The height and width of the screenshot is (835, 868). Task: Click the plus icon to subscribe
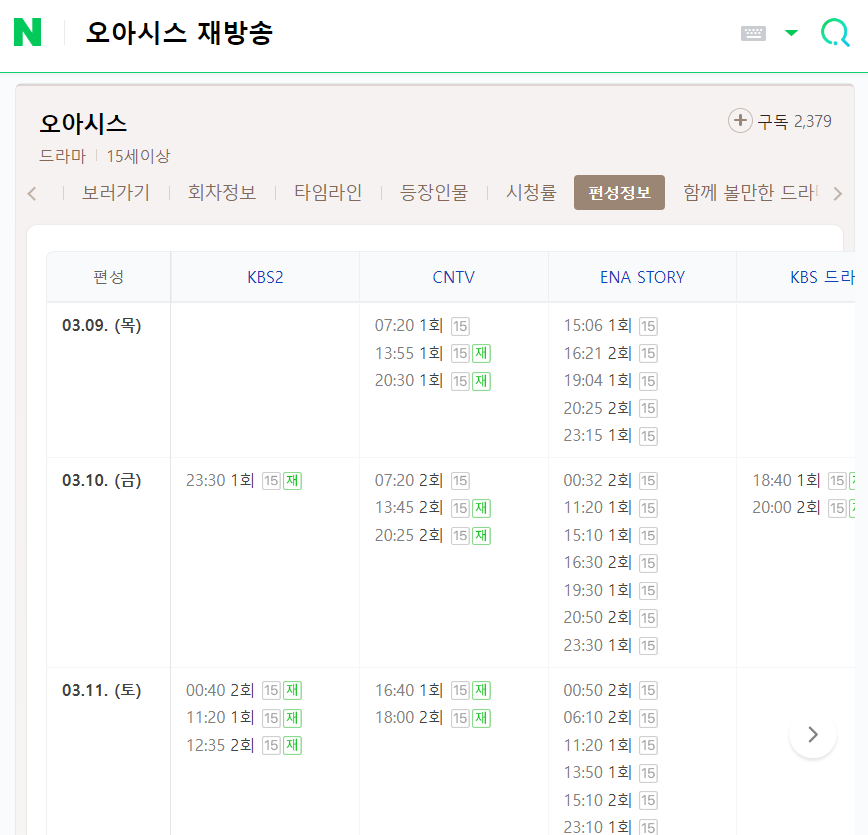click(x=740, y=119)
